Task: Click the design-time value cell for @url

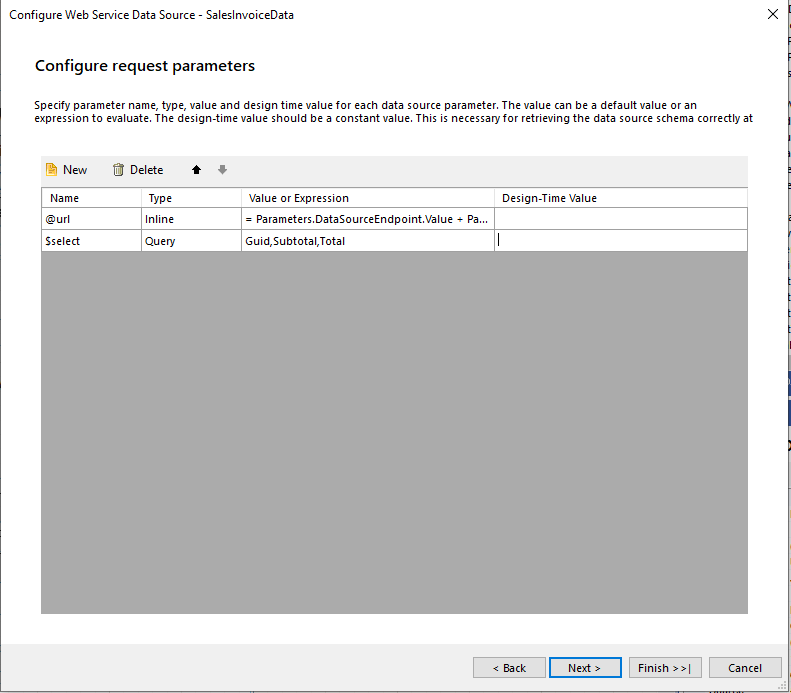Action: coord(621,219)
